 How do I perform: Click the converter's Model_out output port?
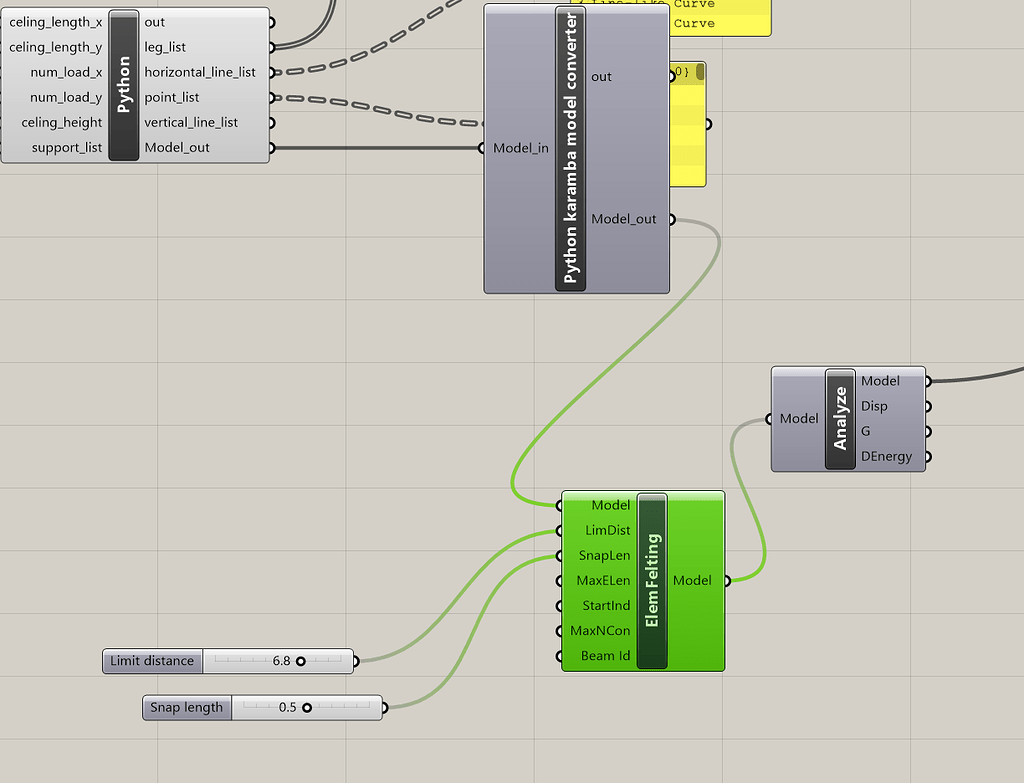[x=672, y=219]
